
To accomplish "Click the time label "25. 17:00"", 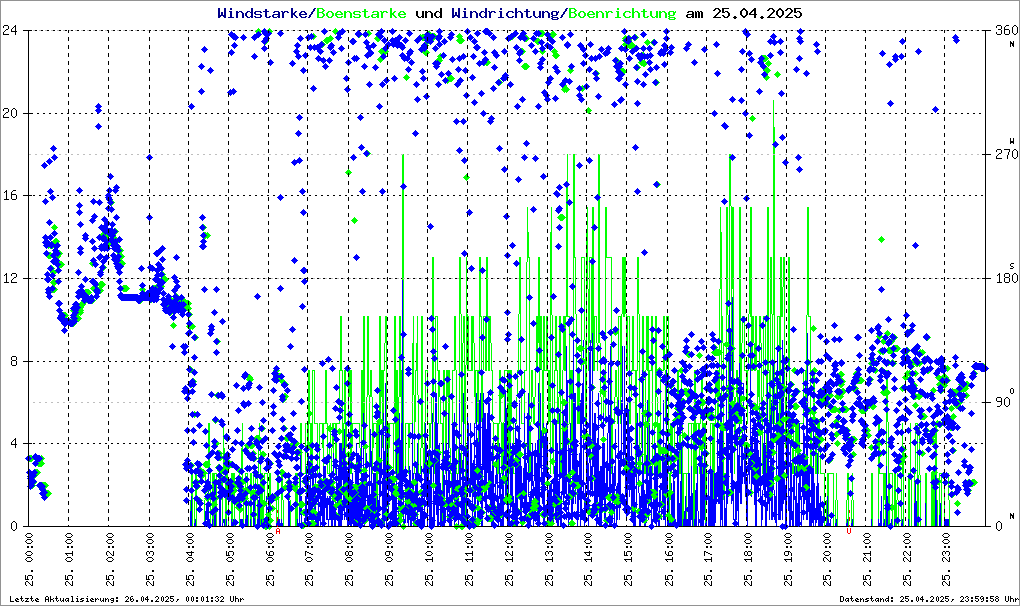I will pos(708,559).
